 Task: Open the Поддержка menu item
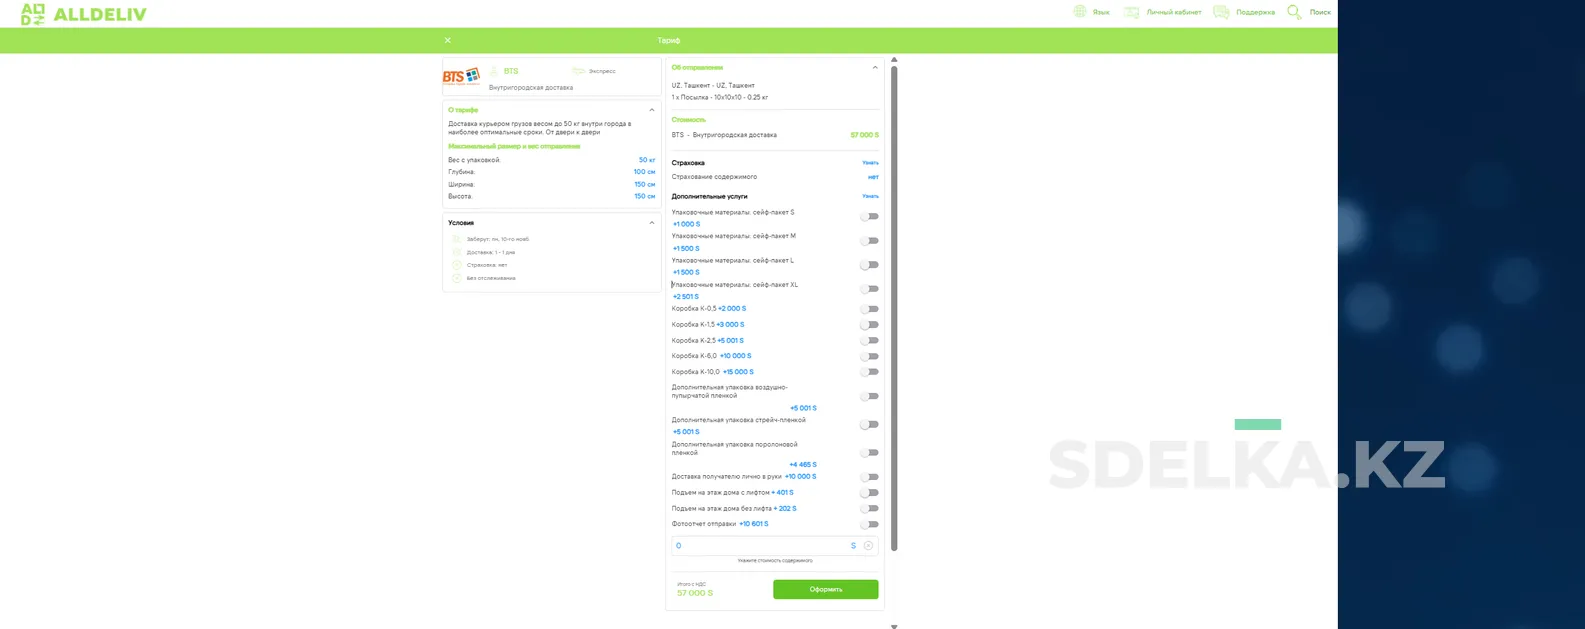(1255, 13)
